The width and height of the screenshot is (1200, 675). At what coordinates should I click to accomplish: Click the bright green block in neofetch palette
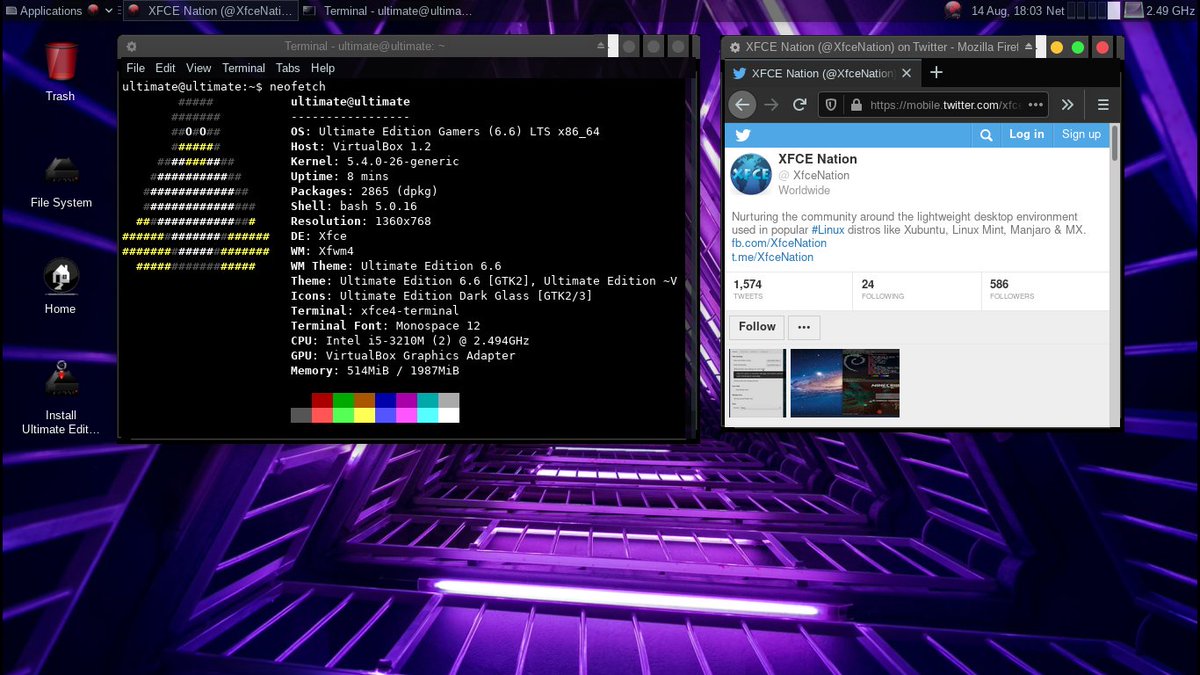pyautogui.click(x=343, y=415)
